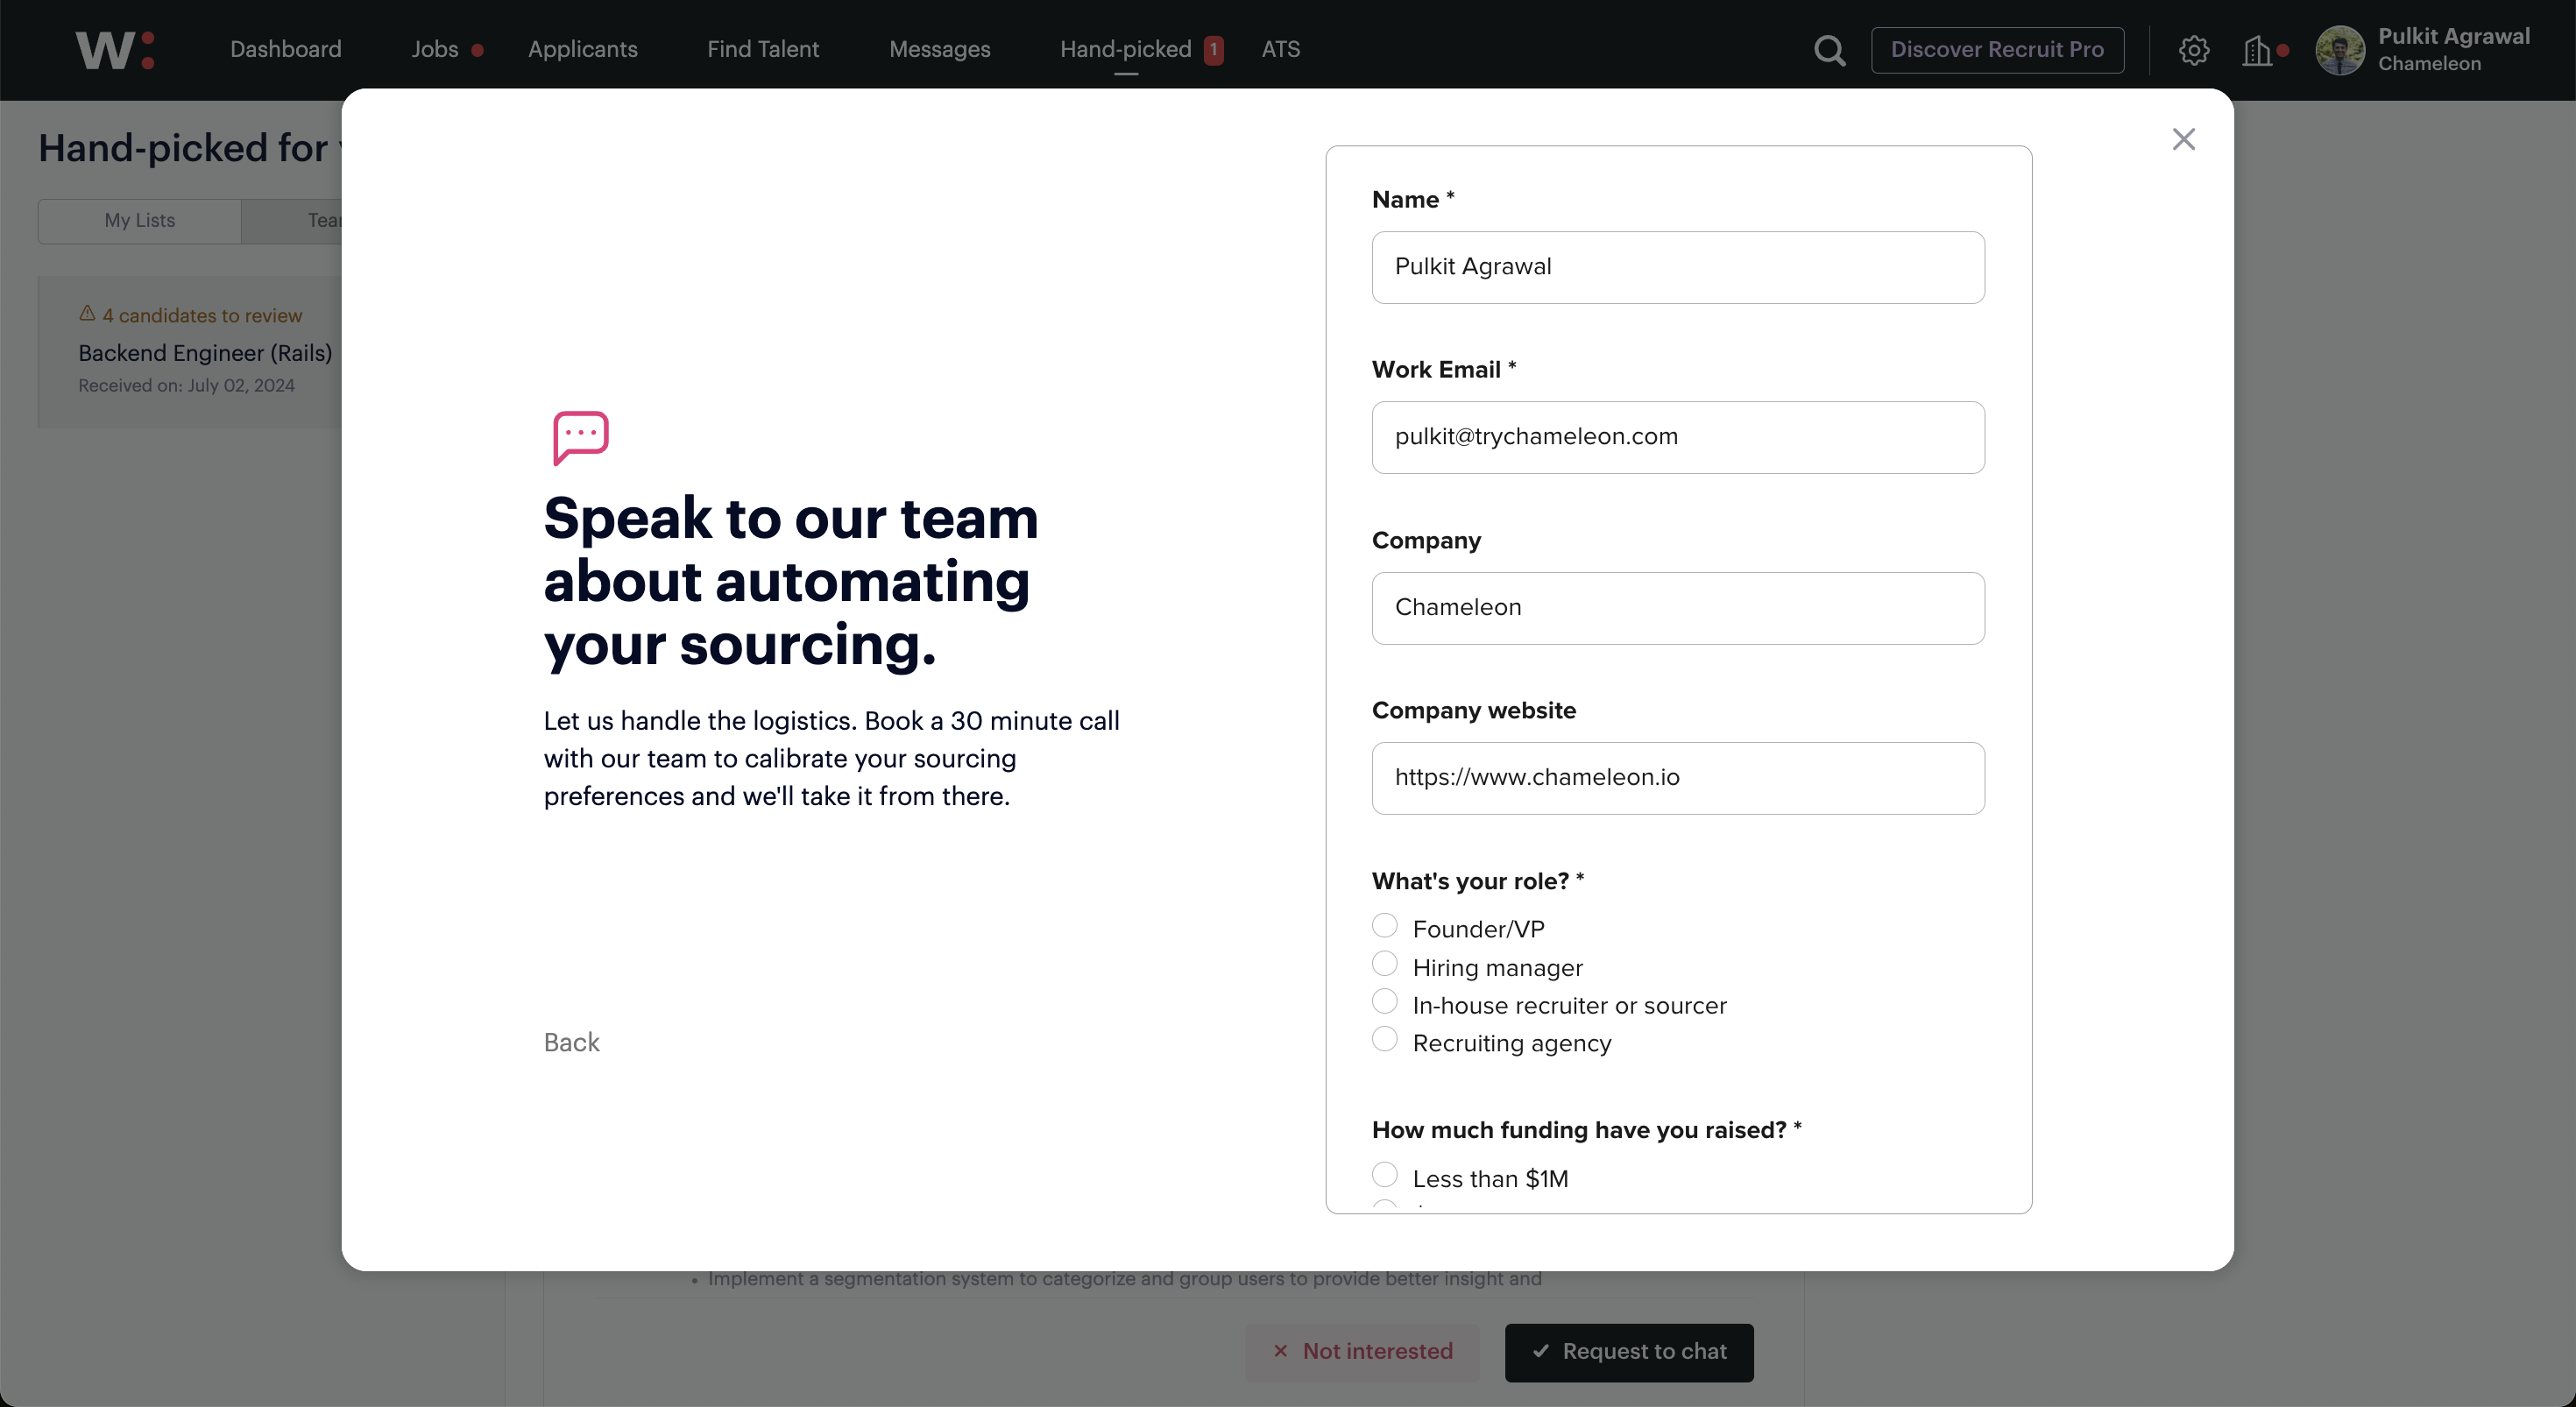This screenshot has width=2576, height=1407.
Task: Select In-house recruiter or sourcer radio
Action: (x=1385, y=1001)
